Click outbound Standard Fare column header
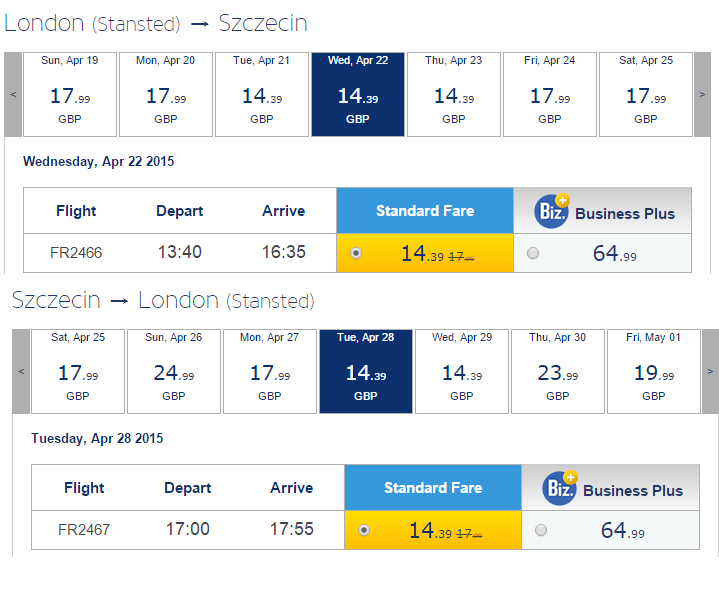 [425, 211]
